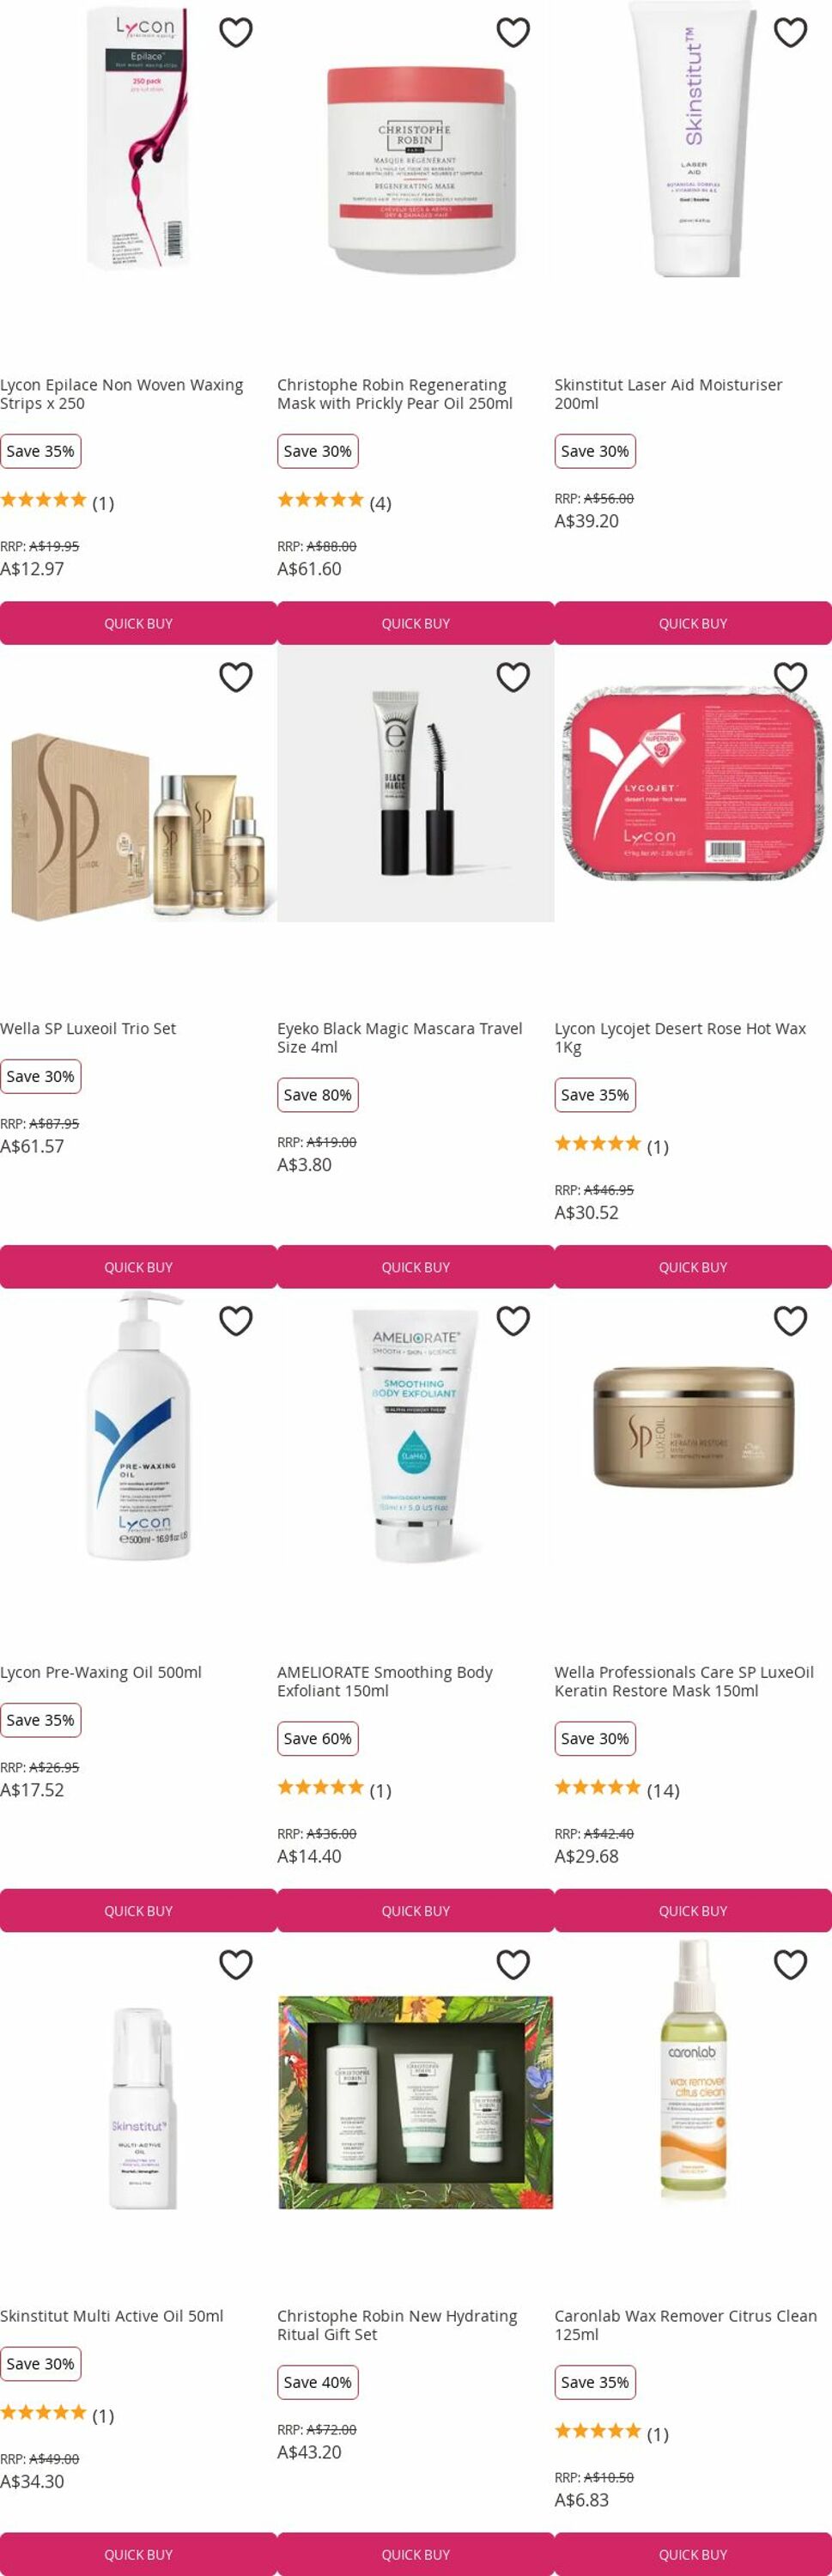The image size is (832, 2576).
Task: Heart the Skinstitut Multi Active Oil
Action: tap(236, 1965)
